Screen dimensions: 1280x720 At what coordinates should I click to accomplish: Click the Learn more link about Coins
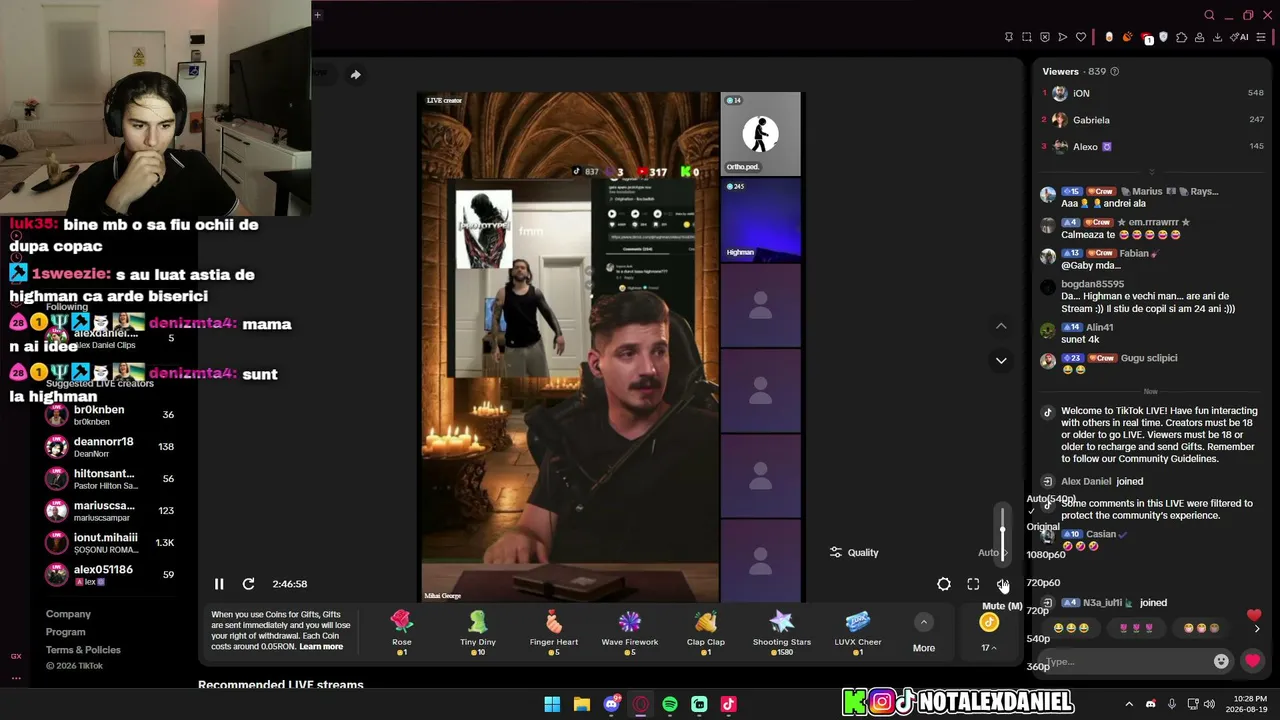click(321, 647)
